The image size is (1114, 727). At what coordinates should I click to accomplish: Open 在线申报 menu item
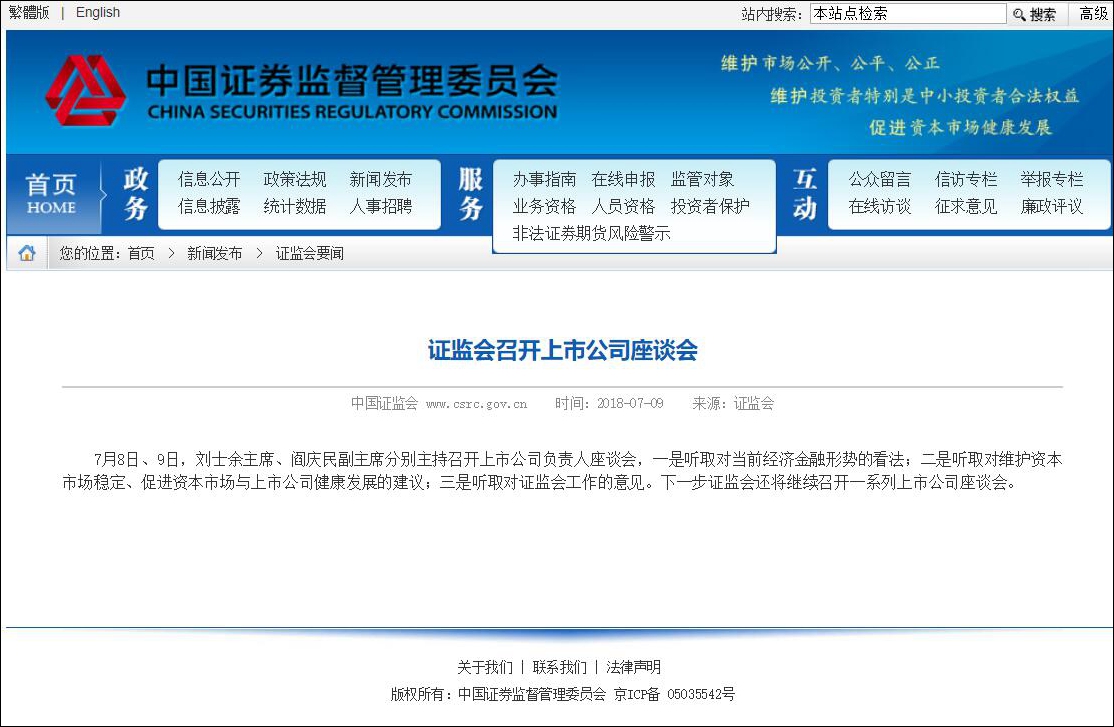[623, 179]
